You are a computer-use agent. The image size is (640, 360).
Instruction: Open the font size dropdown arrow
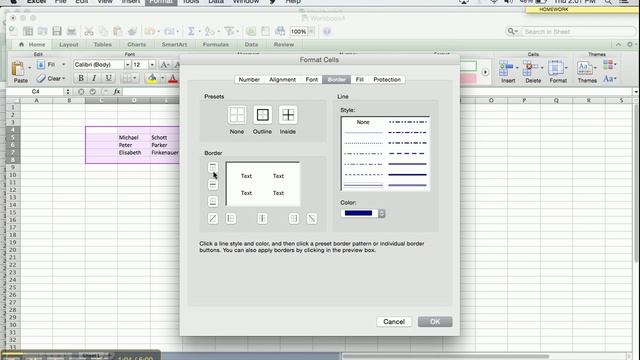point(152,64)
